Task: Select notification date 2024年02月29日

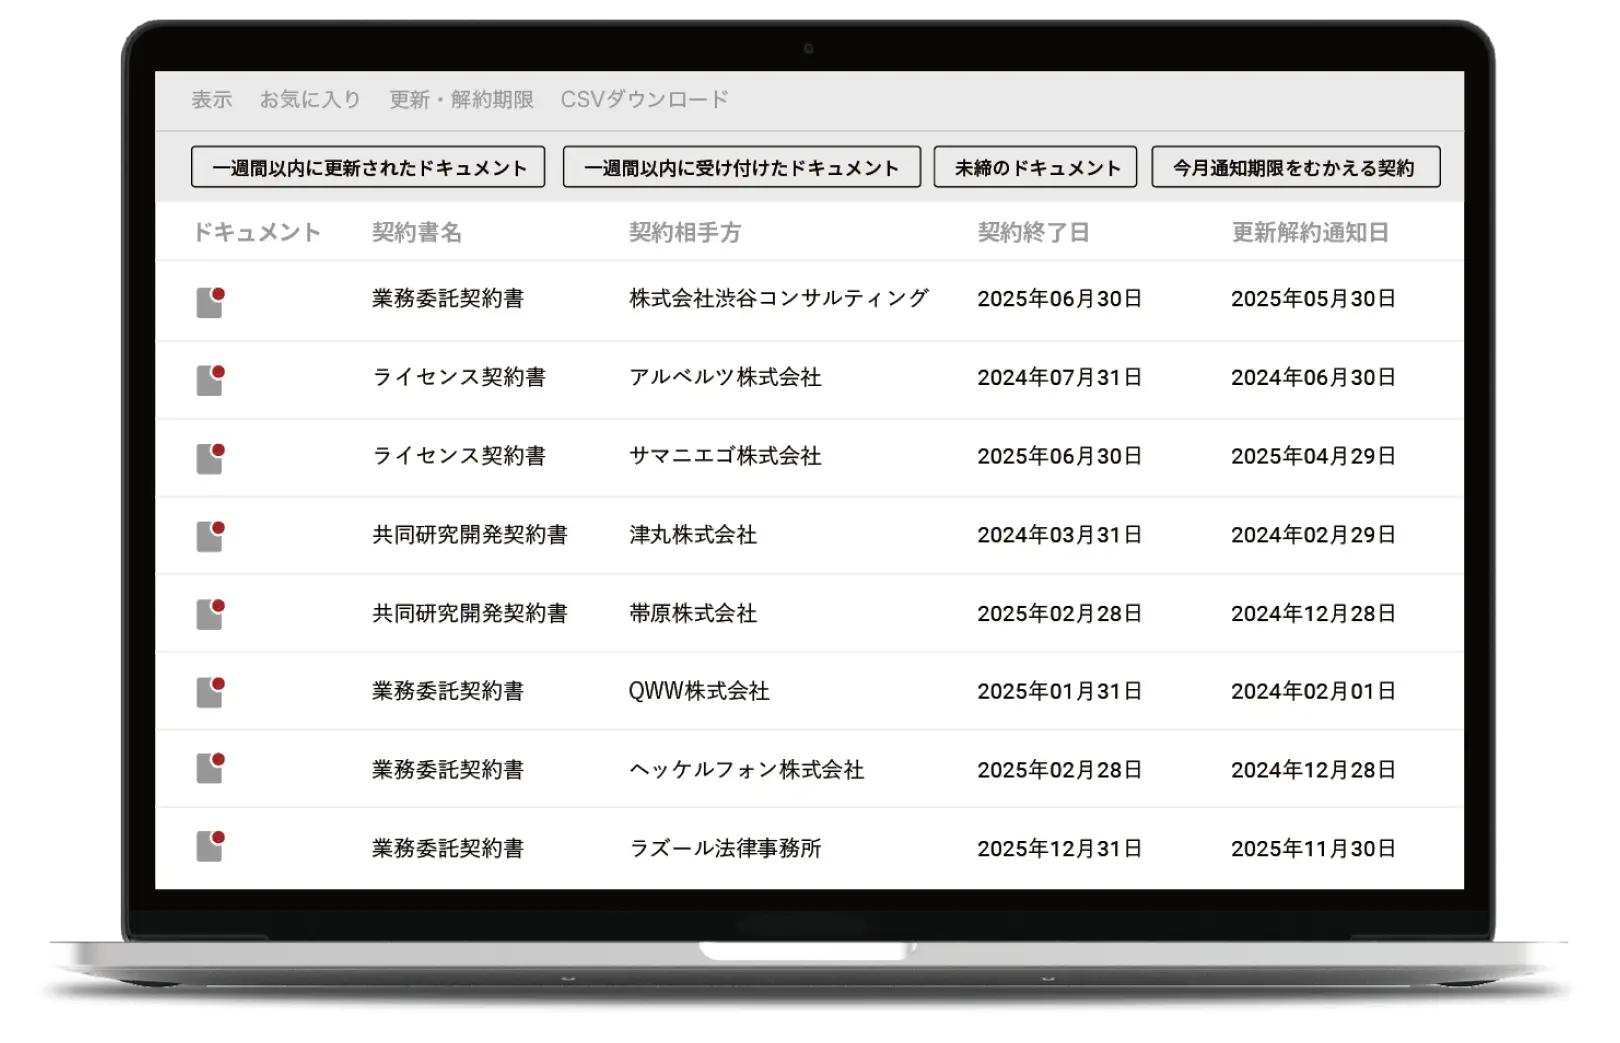Action: pyautogui.click(x=1313, y=535)
